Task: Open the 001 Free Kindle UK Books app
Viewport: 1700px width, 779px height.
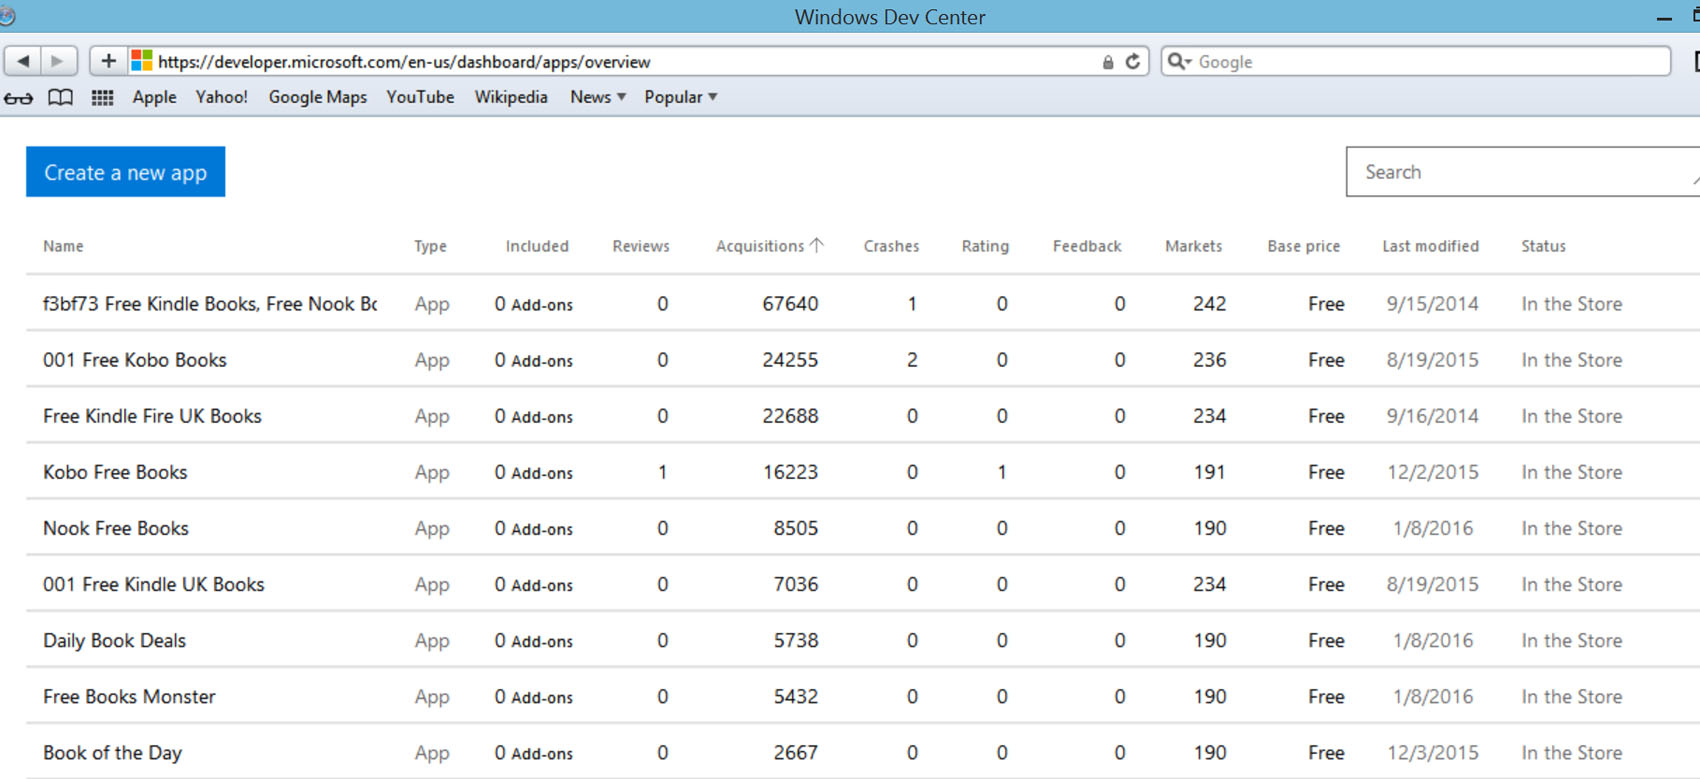Action: click(x=154, y=584)
